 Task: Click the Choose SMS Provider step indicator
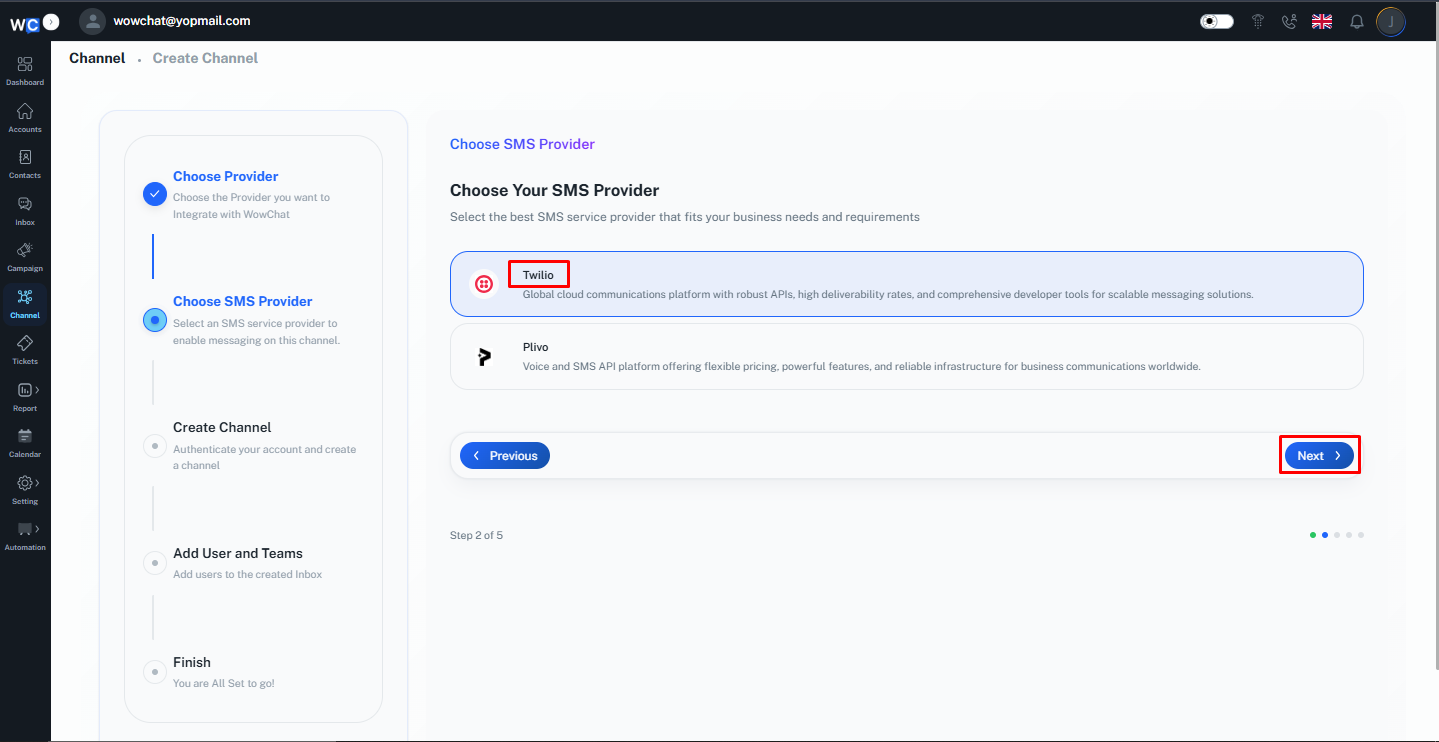[x=154, y=320]
